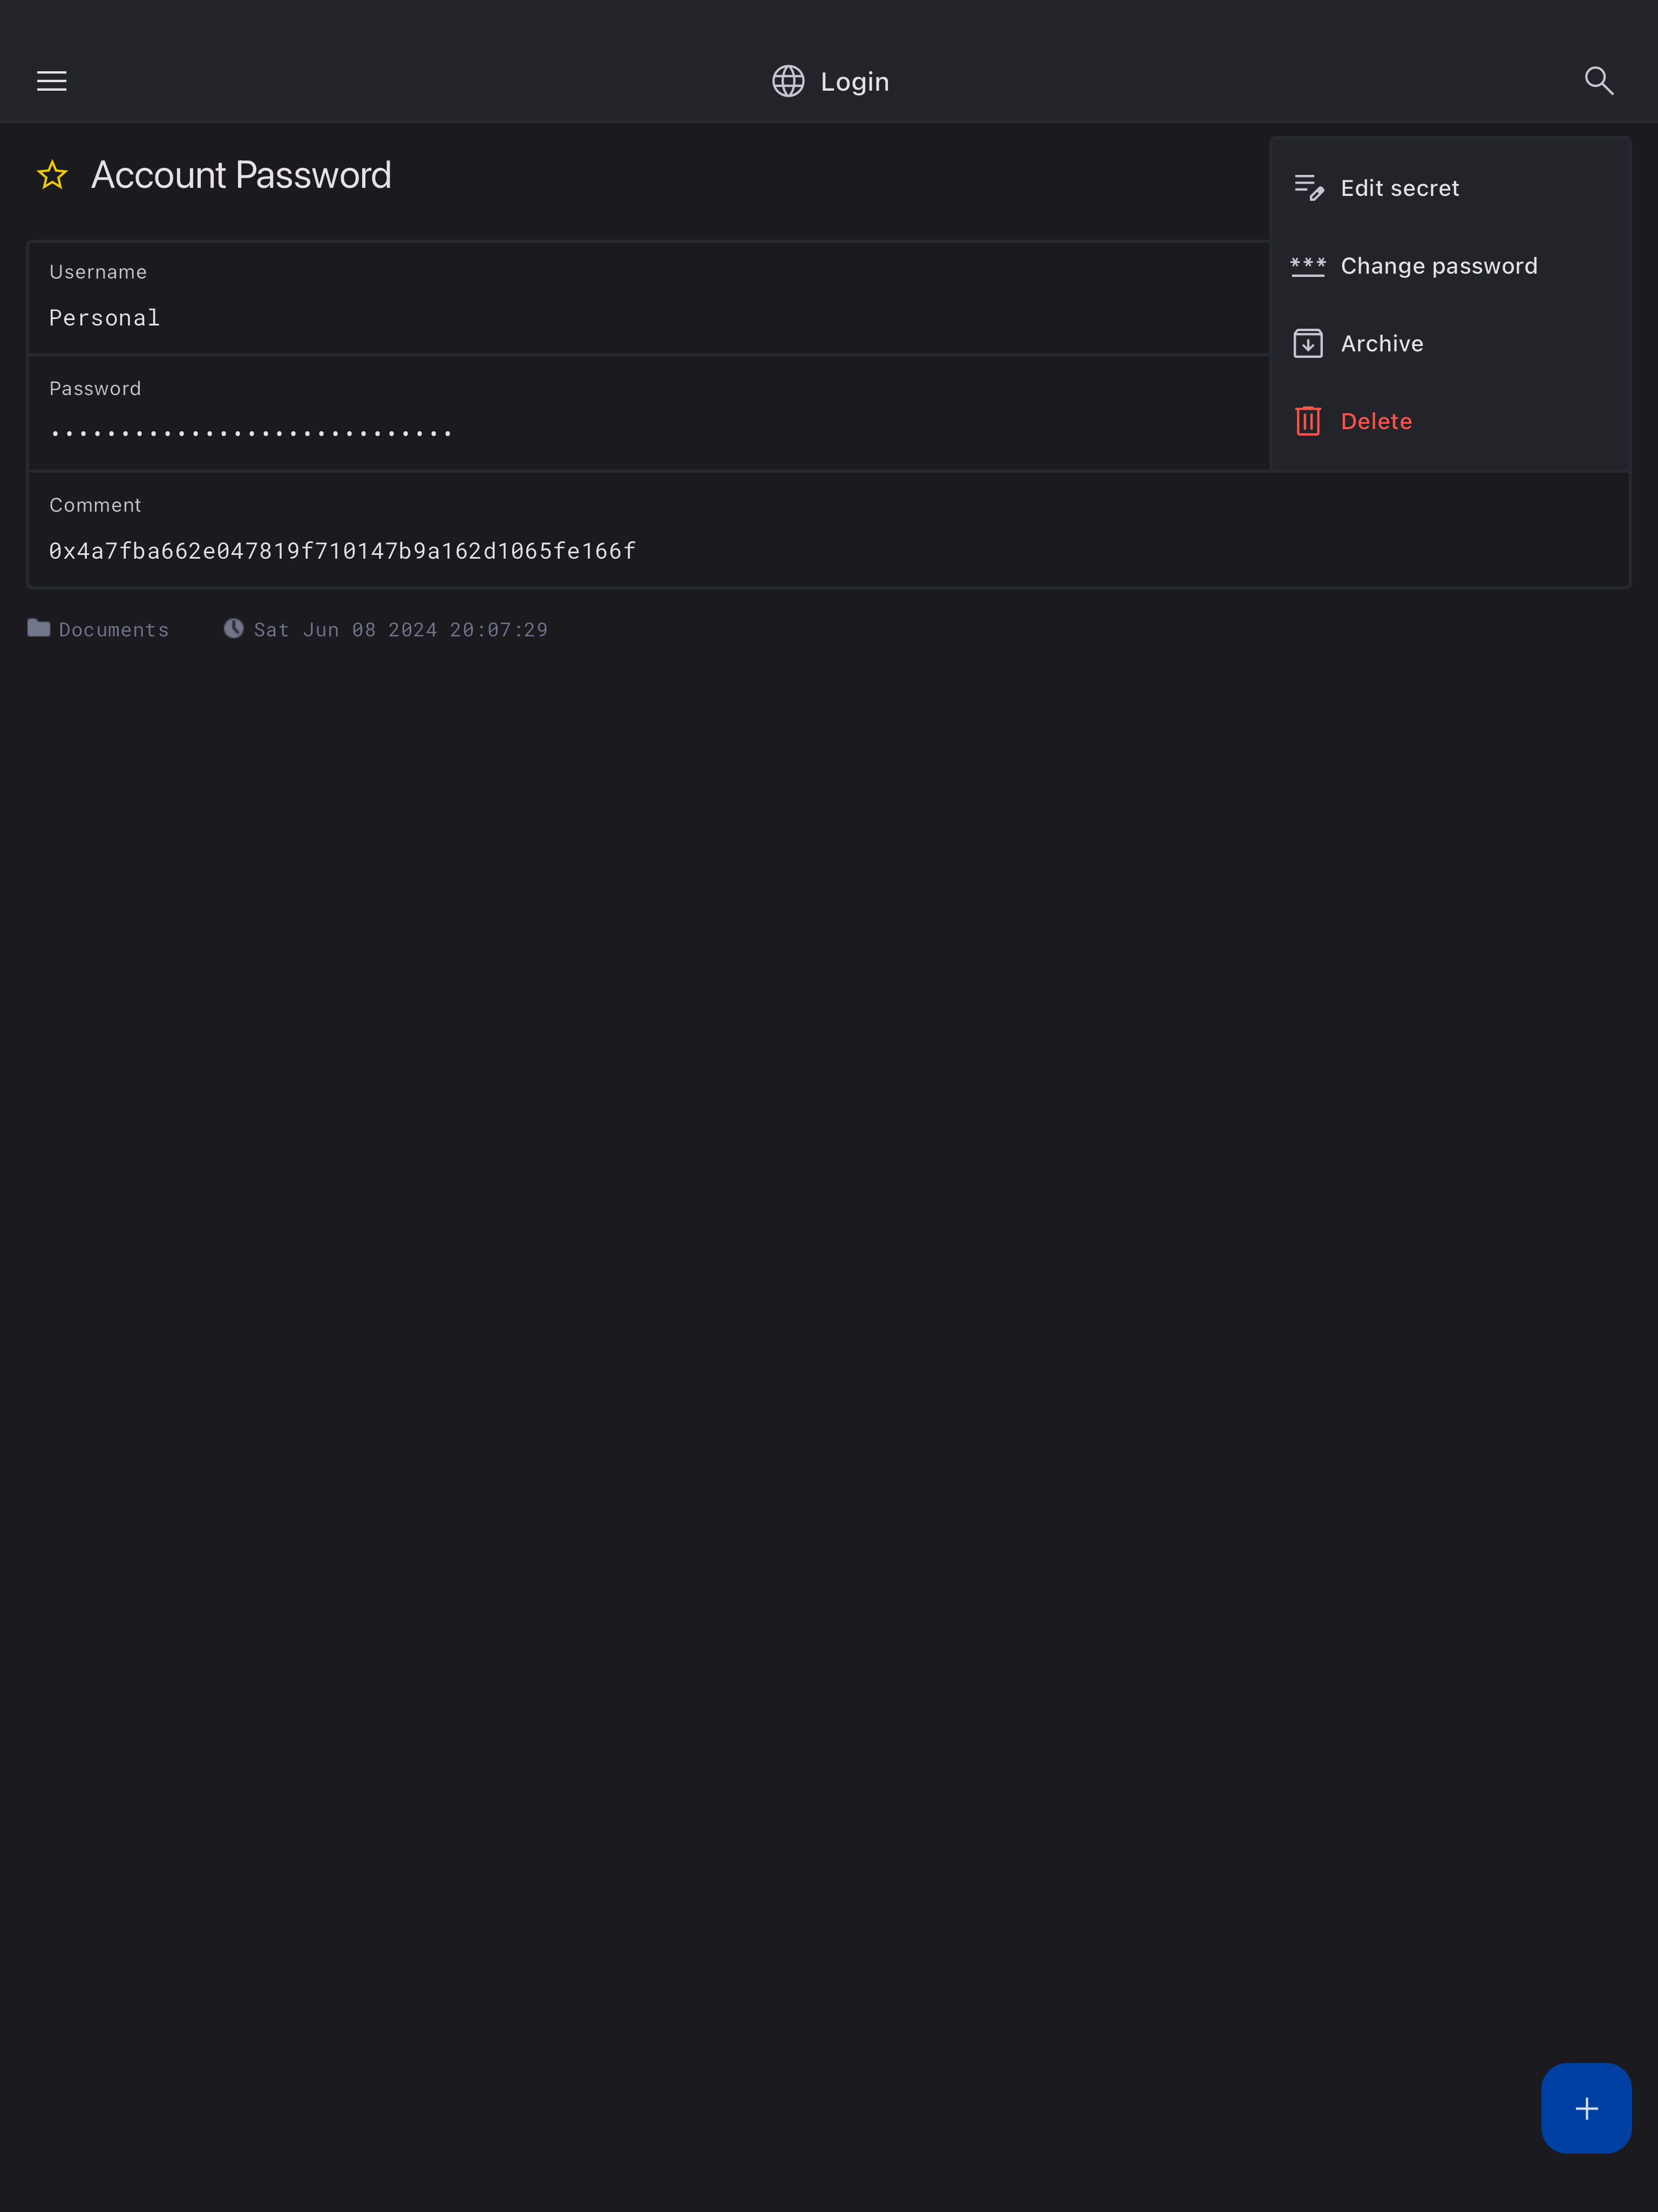Click the Account Password title
This screenshot has height=2212, width=1658.
pos(241,176)
